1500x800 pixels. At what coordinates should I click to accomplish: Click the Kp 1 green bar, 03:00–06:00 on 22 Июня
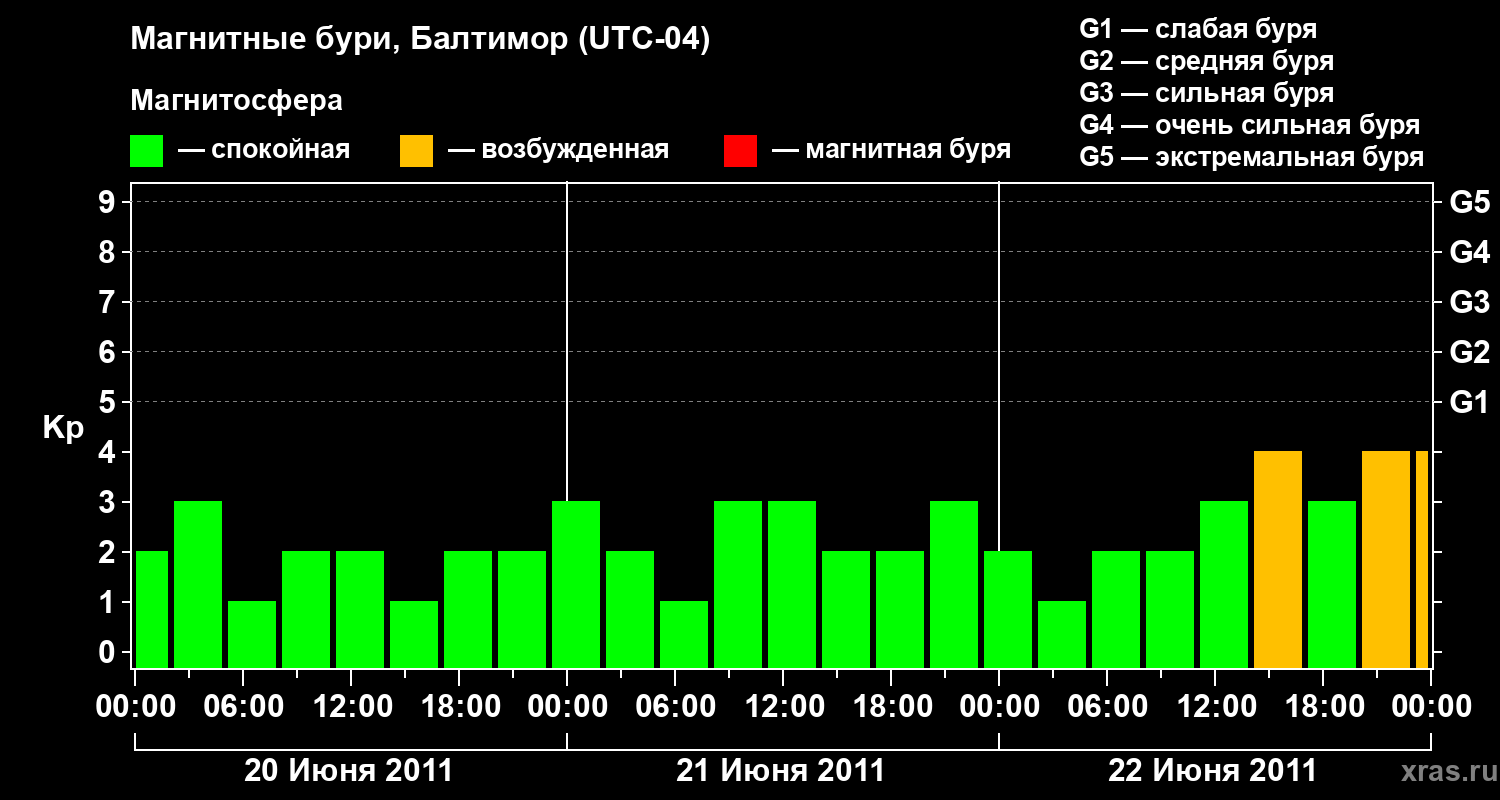1062,635
